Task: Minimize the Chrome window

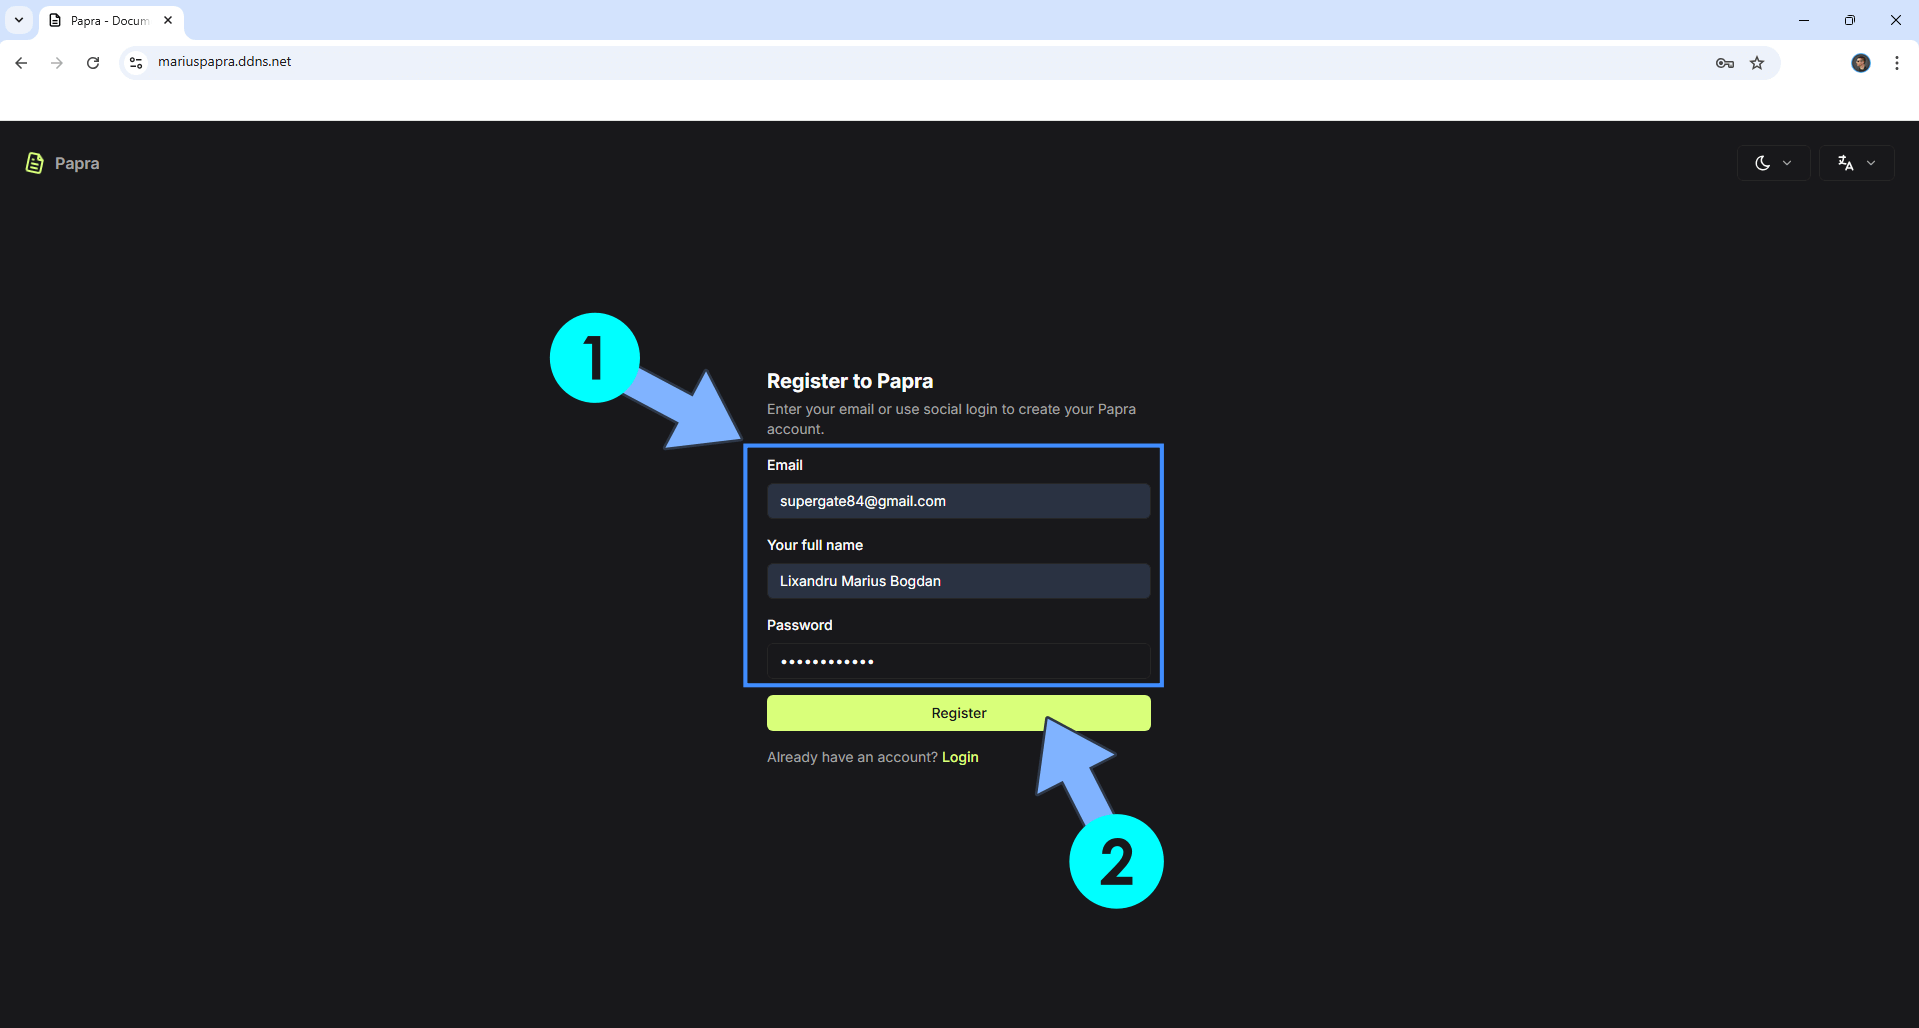Action: click(1804, 20)
